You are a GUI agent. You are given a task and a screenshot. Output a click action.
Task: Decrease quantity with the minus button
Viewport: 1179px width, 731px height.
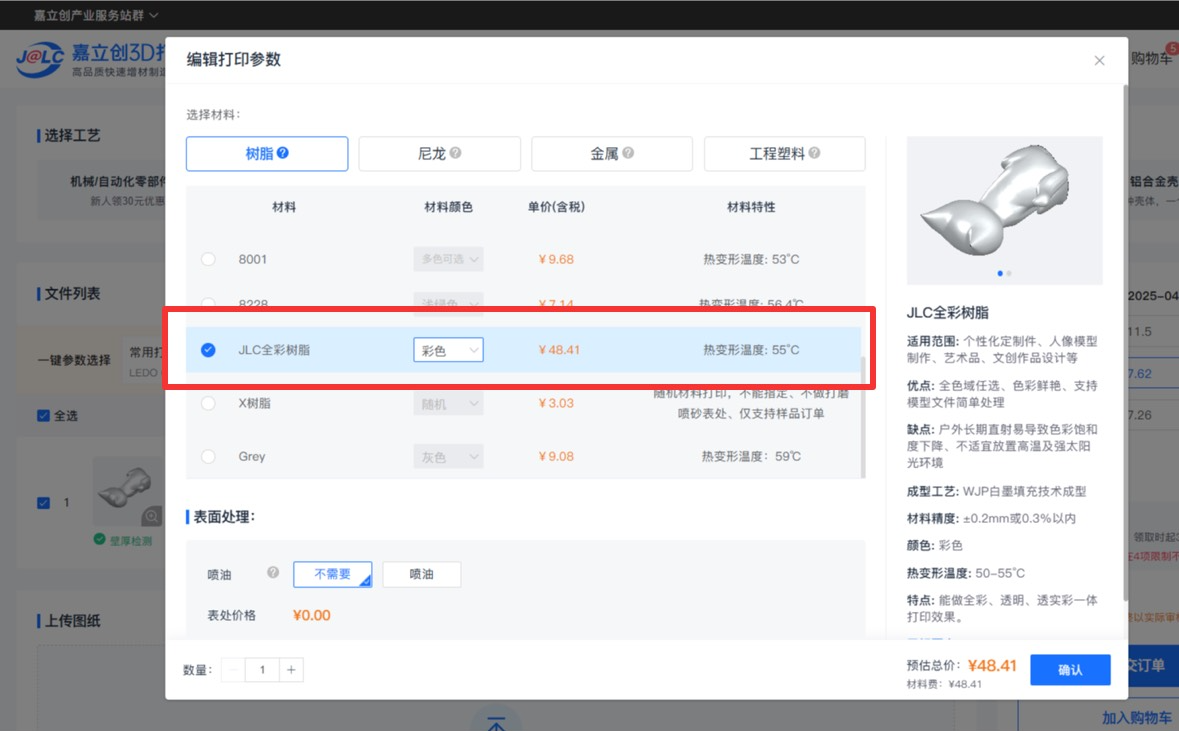[x=233, y=670]
